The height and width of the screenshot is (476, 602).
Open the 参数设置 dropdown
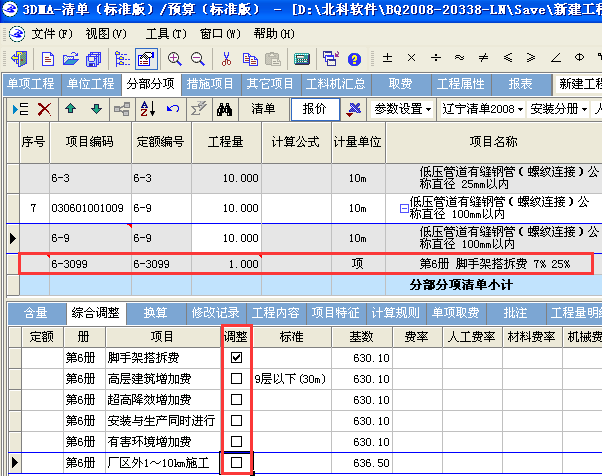(x=402, y=108)
